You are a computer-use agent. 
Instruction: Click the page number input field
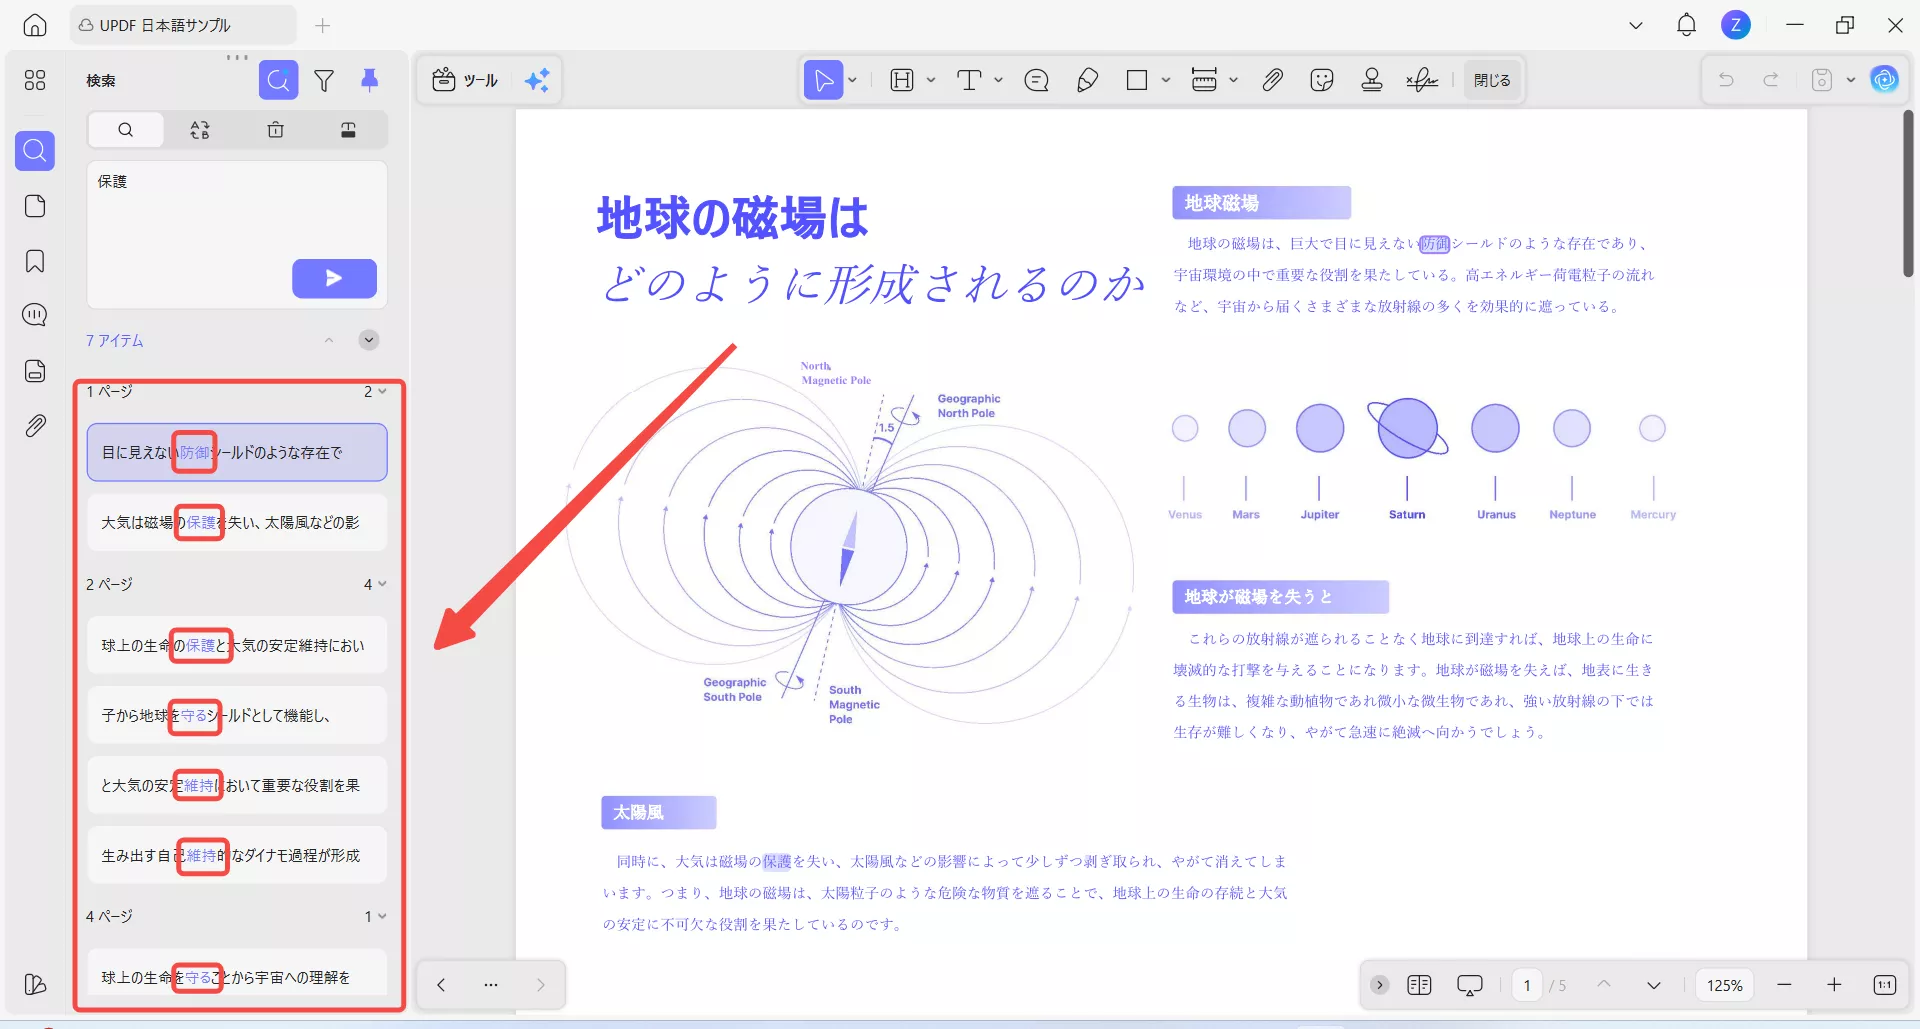(x=1527, y=984)
